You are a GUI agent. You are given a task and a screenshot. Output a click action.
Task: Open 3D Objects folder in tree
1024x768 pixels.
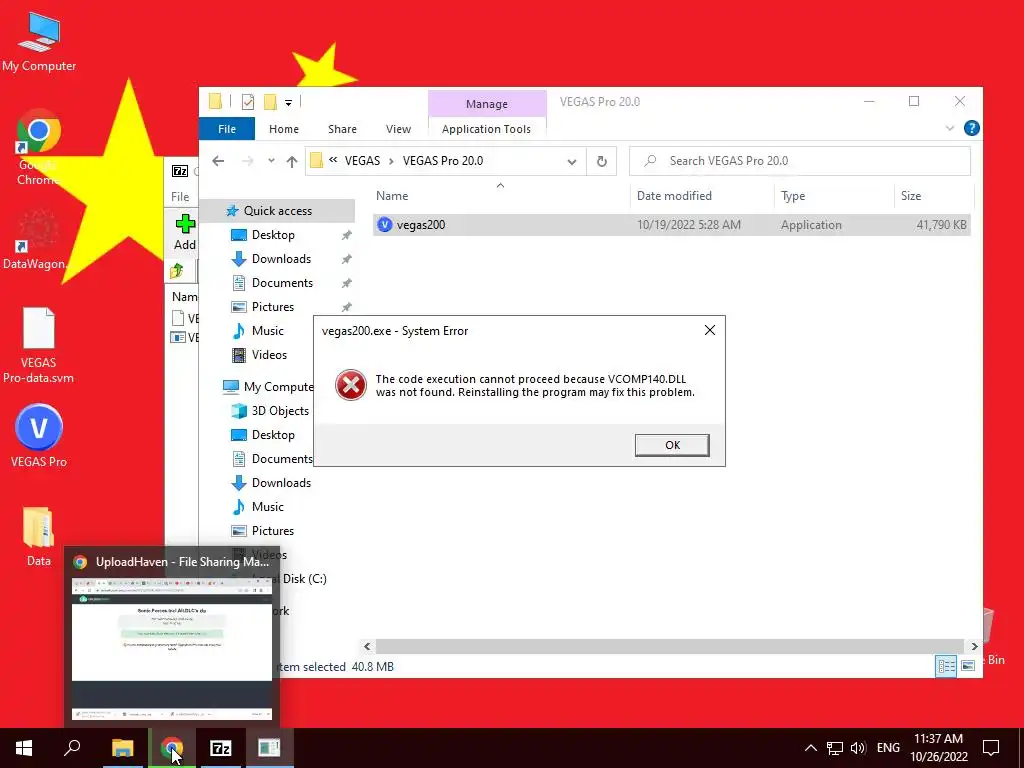[280, 411]
